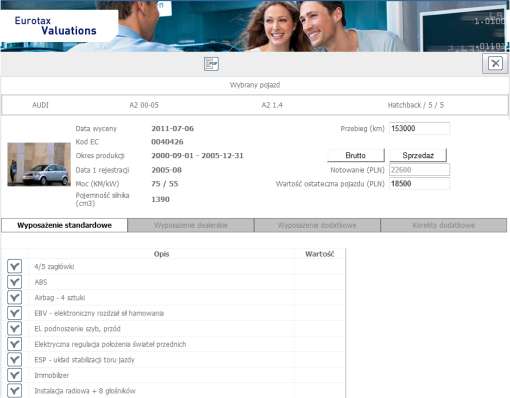
Task: Toggle the ESP układ stabilizacji checkbox
Action: pyautogui.click(x=14, y=359)
